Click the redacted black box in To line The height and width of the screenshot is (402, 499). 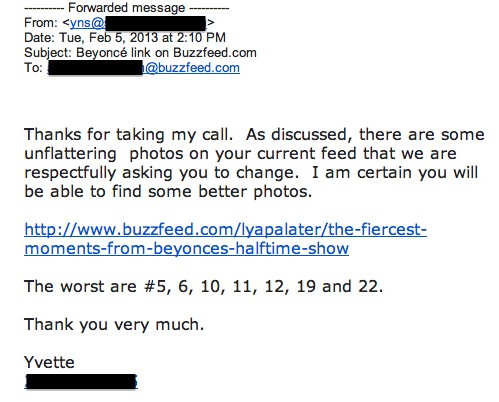95,68
